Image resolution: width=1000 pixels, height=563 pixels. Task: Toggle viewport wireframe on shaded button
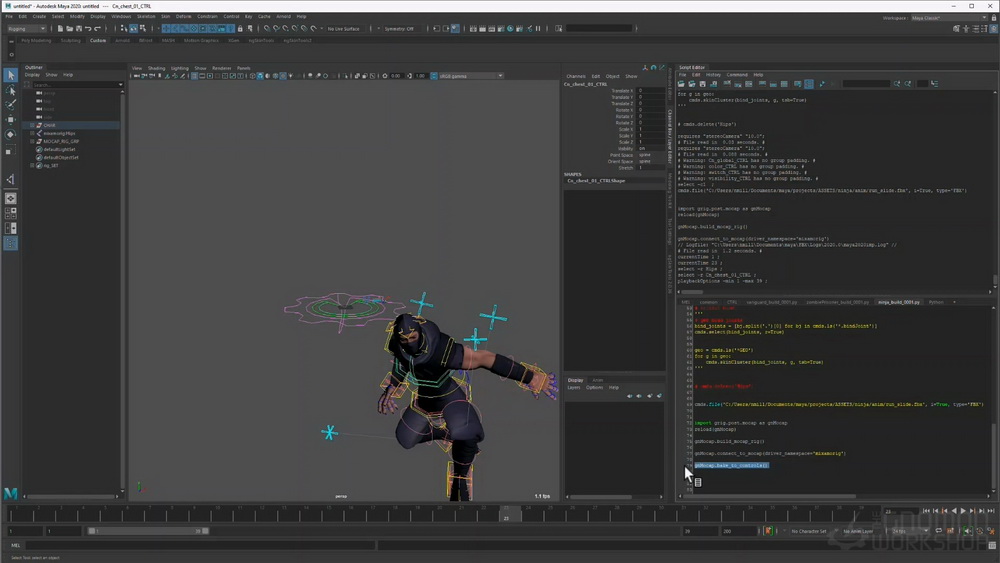pos(275,76)
